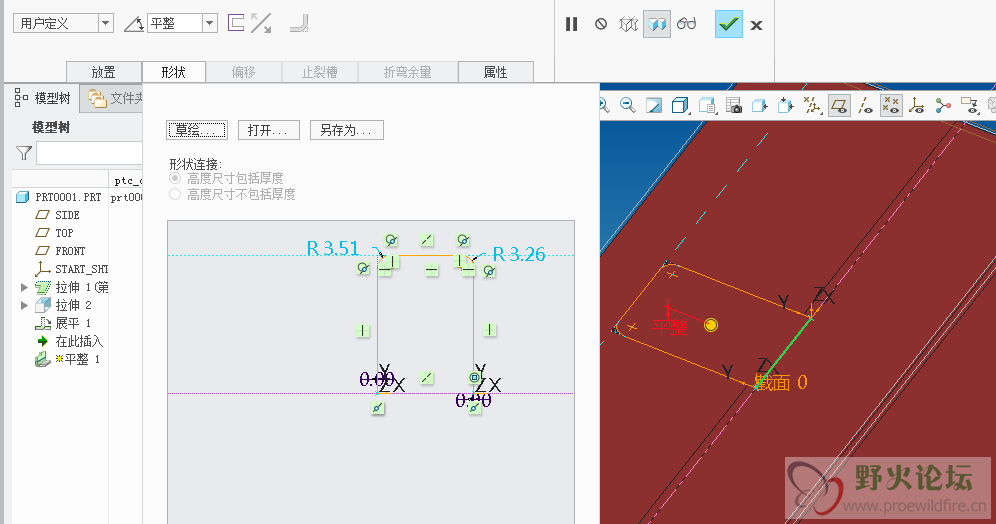Click the purple offset wall icon

[x=236, y=24]
